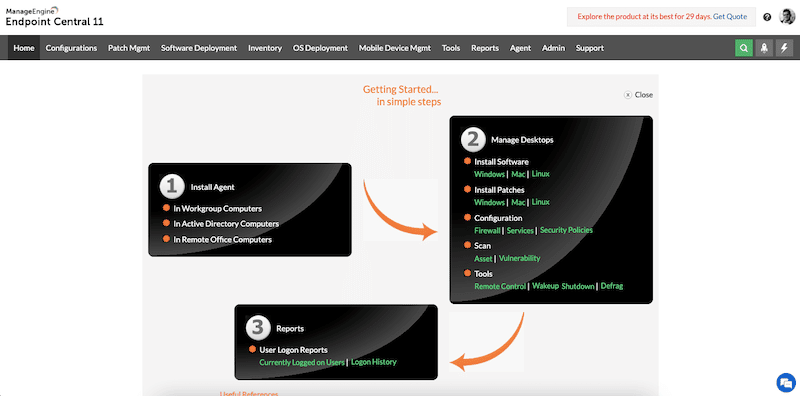Open Currently Logged on Users report
This screenshot has width=800, height=396.
[302, 362]
